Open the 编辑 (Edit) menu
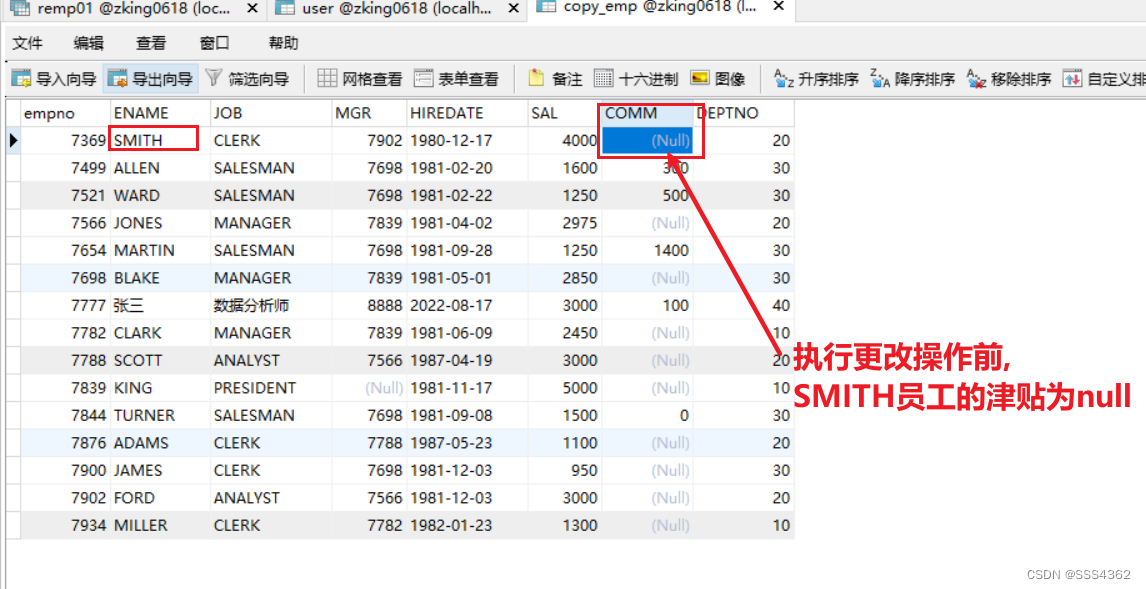The height and width of the screenshot is (589, 1146). pyautogui.click(x=88, y=43)
